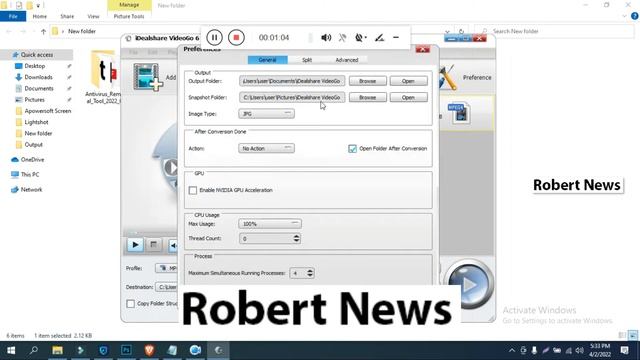Click the Search New folder box
This screenshot has width=640, height=360.
click(x=554, y=31)
